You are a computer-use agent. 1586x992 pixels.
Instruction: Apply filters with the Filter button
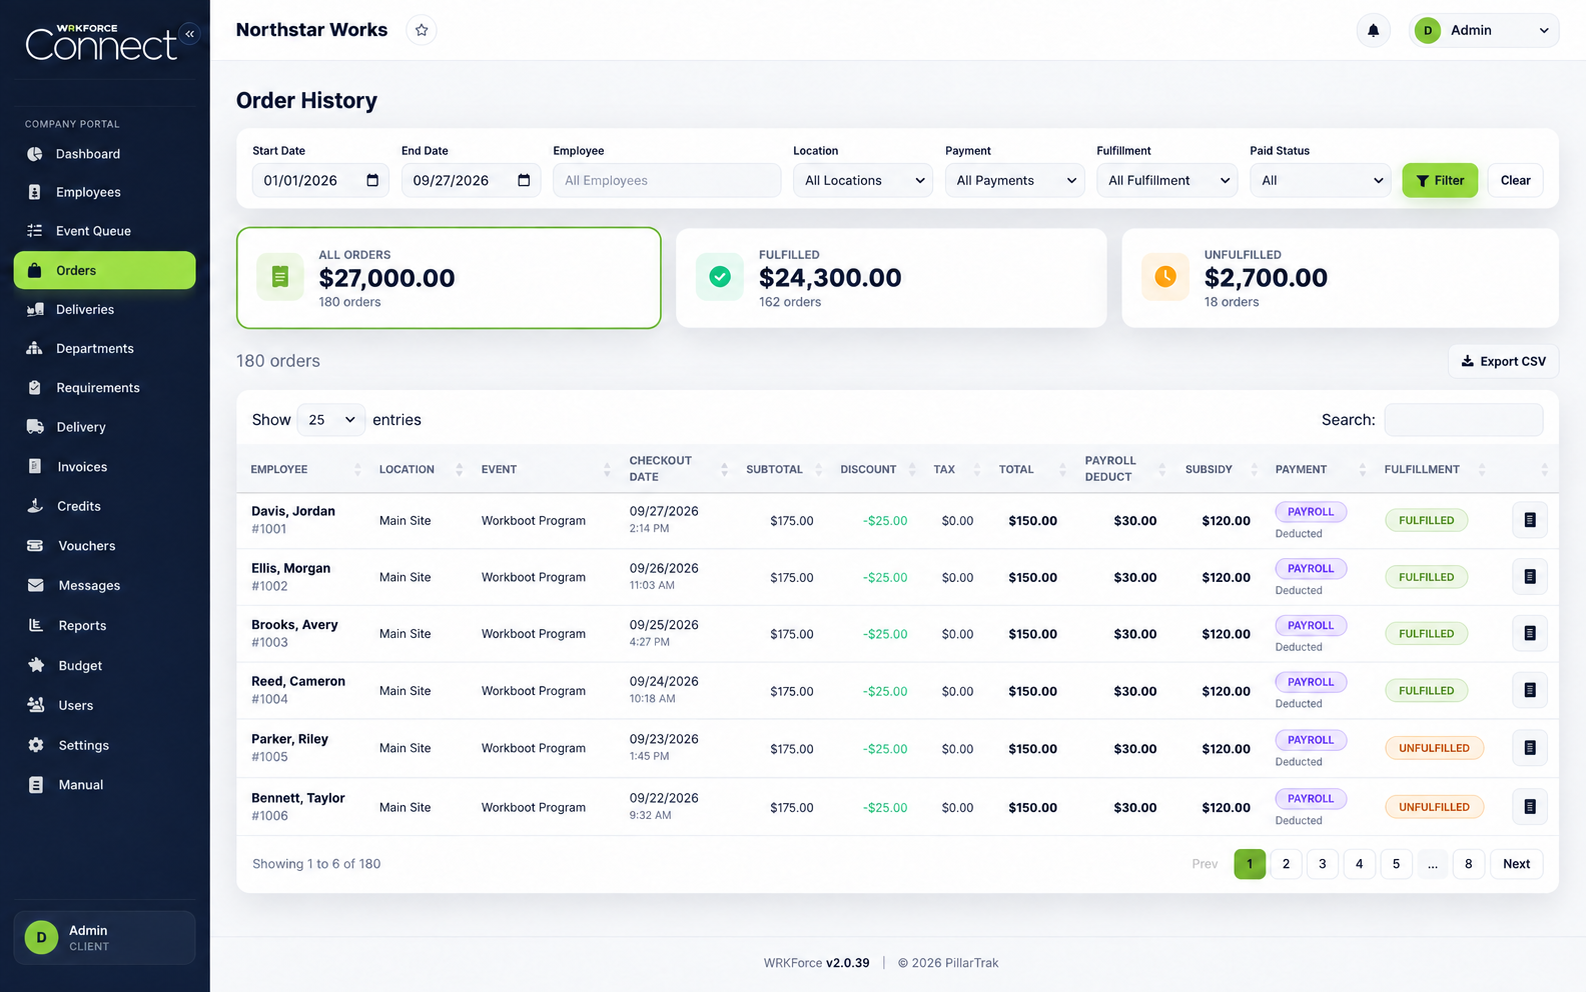(1440, 180)
